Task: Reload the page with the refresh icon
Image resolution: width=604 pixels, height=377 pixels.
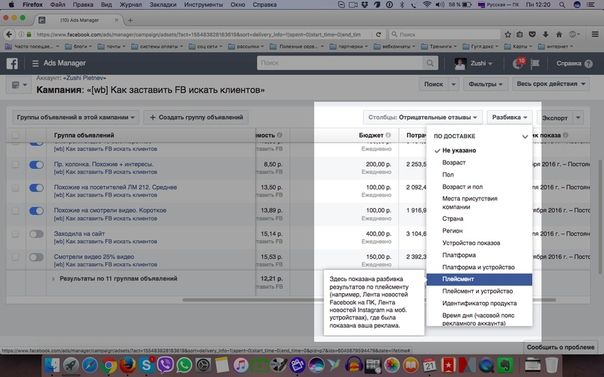Action: pos(378,34)
